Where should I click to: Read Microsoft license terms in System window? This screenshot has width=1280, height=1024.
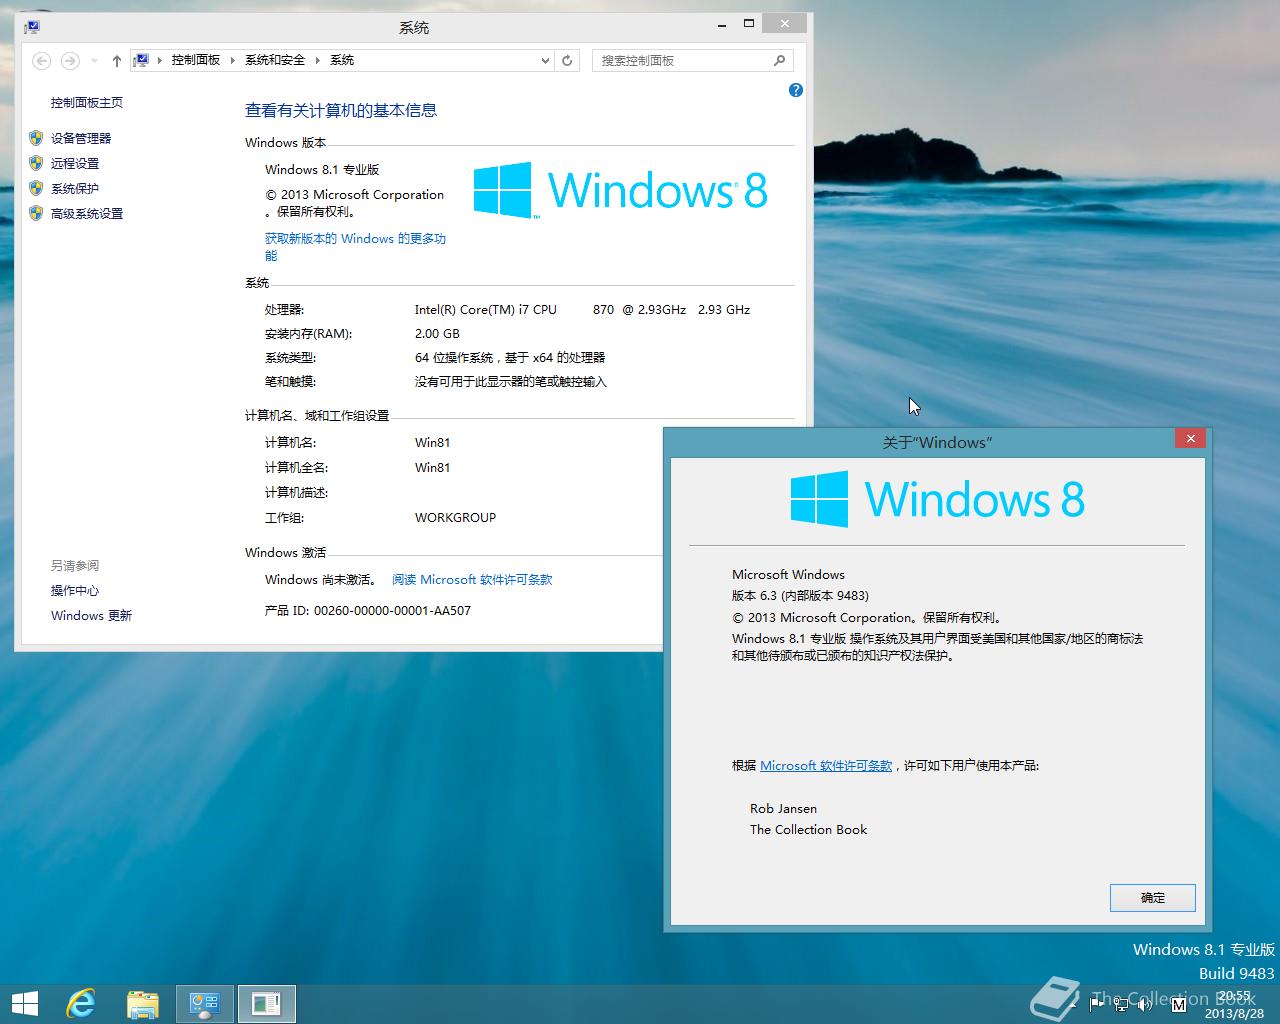pyautogui.click(x=472, y=579)
